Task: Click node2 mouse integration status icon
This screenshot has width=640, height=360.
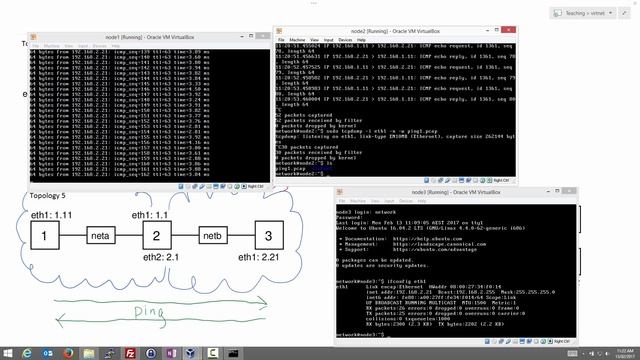Action: point(483,180)
